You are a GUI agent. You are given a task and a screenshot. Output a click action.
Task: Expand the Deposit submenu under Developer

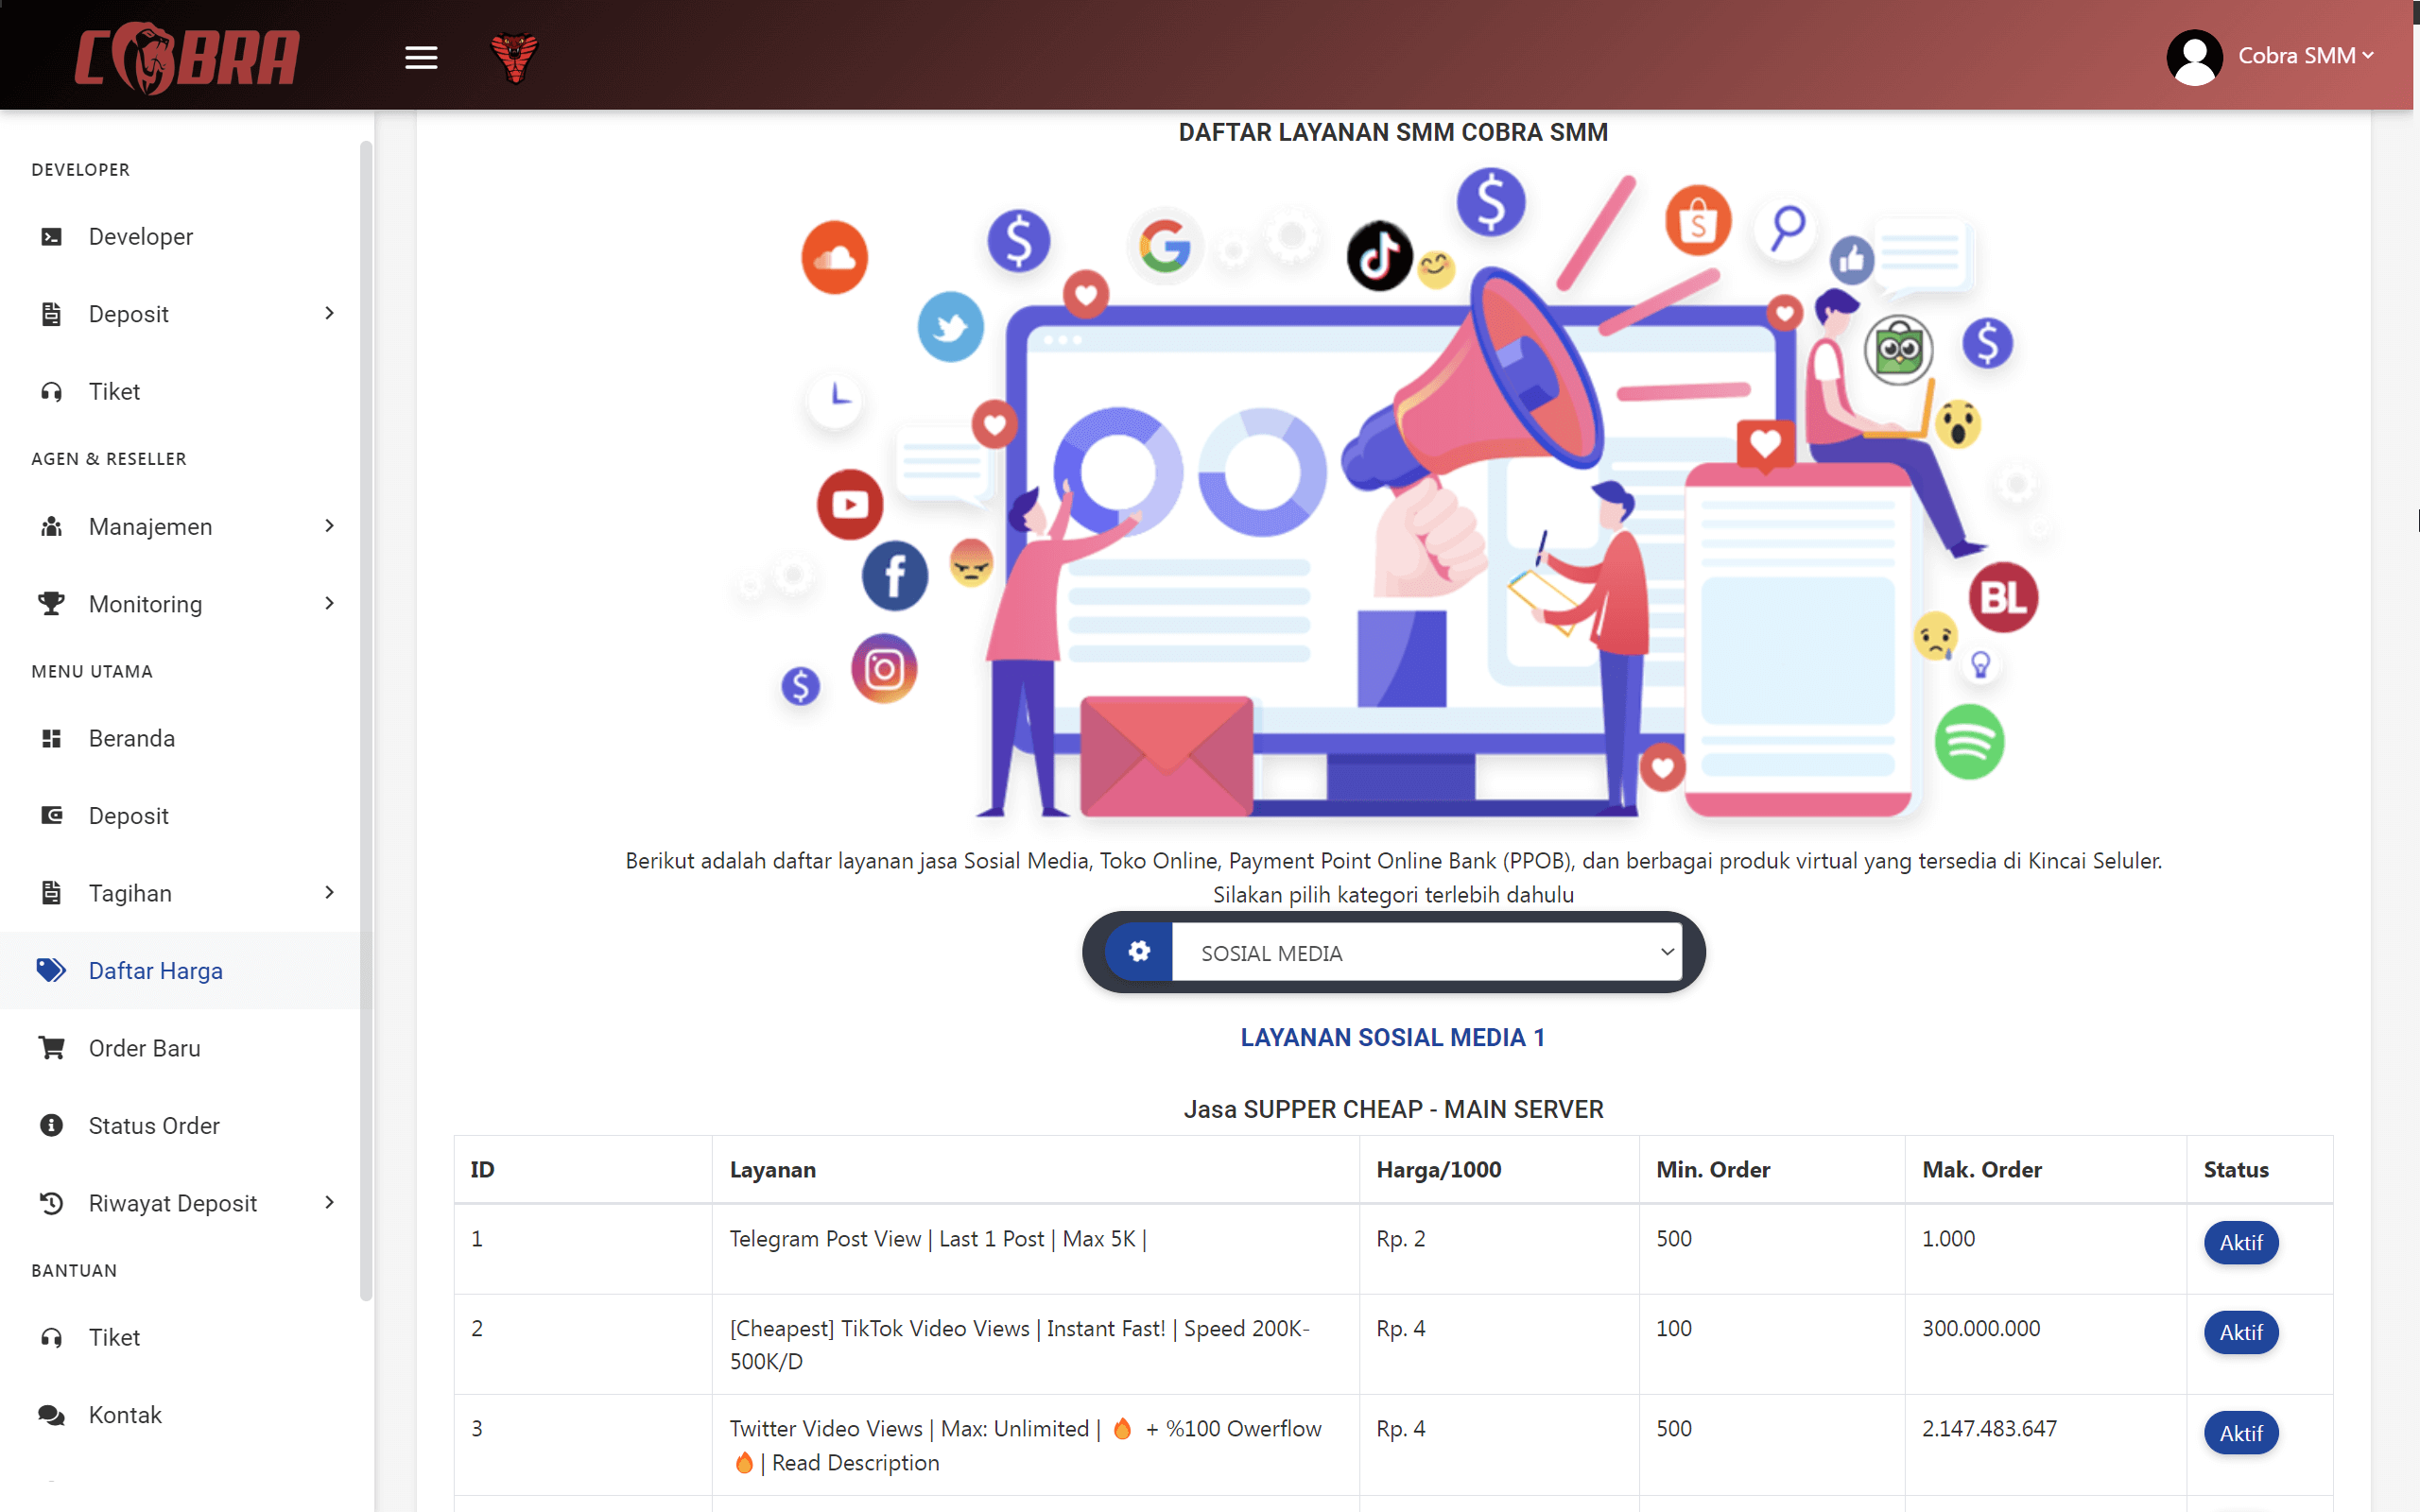click(x=329, y=314)
